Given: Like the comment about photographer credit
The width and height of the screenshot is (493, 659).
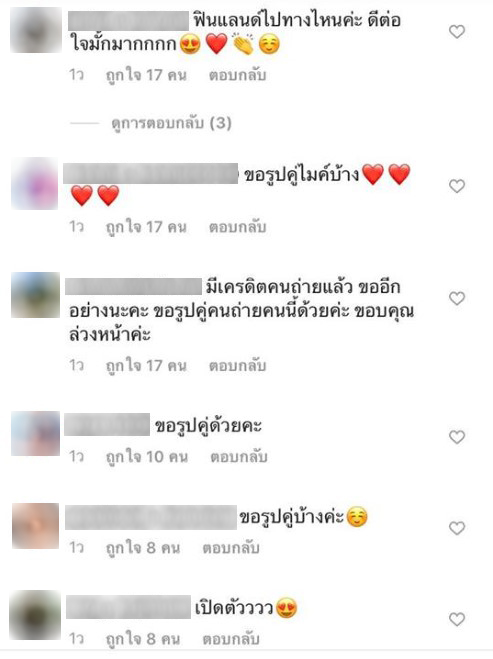Looking at the screenshot, I should click(457, 298).
